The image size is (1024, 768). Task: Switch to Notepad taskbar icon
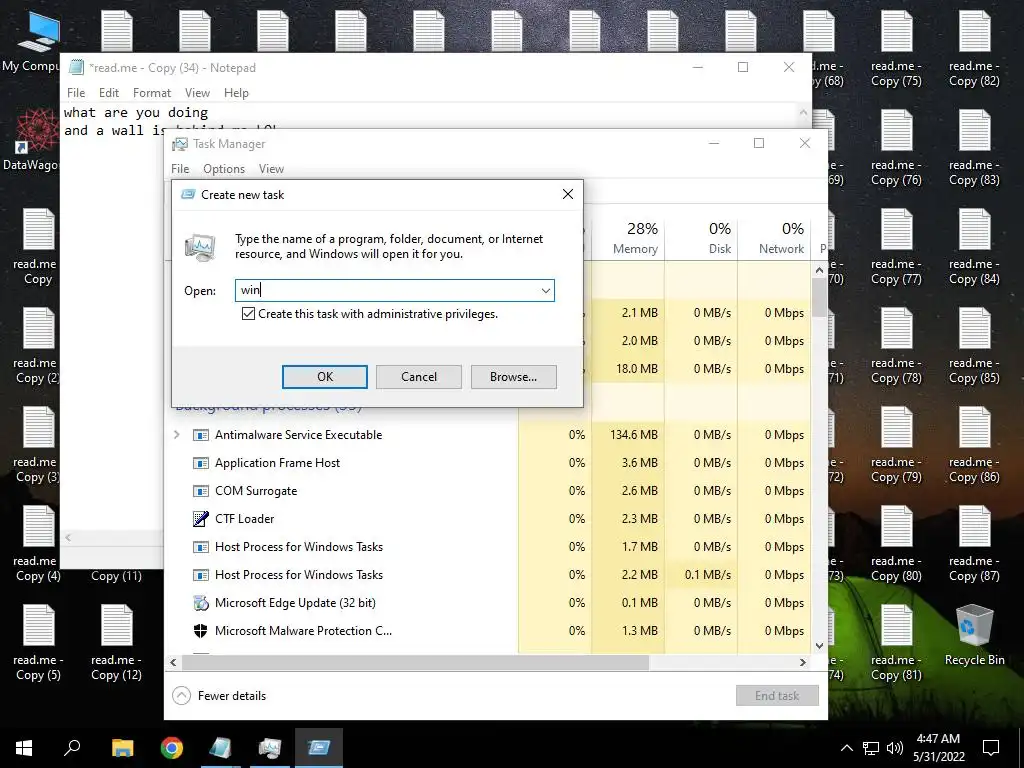point(221,748)
